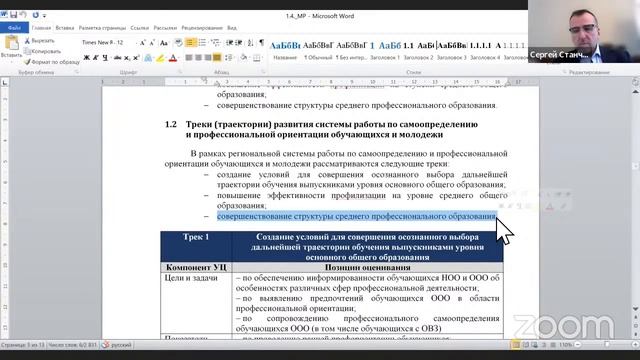
Task: Increase font size with grow font icon
Action: [x=142, y=42]
